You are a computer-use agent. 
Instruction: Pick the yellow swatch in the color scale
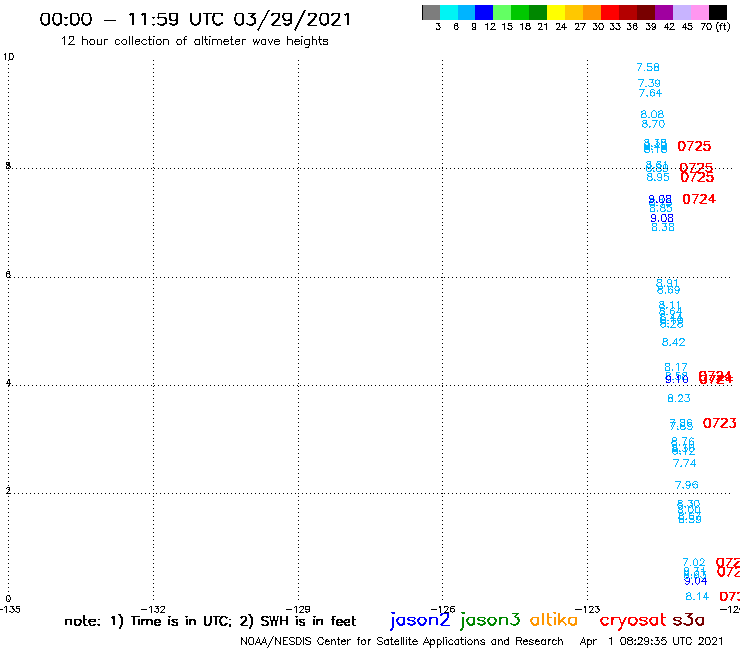point(556,12)
